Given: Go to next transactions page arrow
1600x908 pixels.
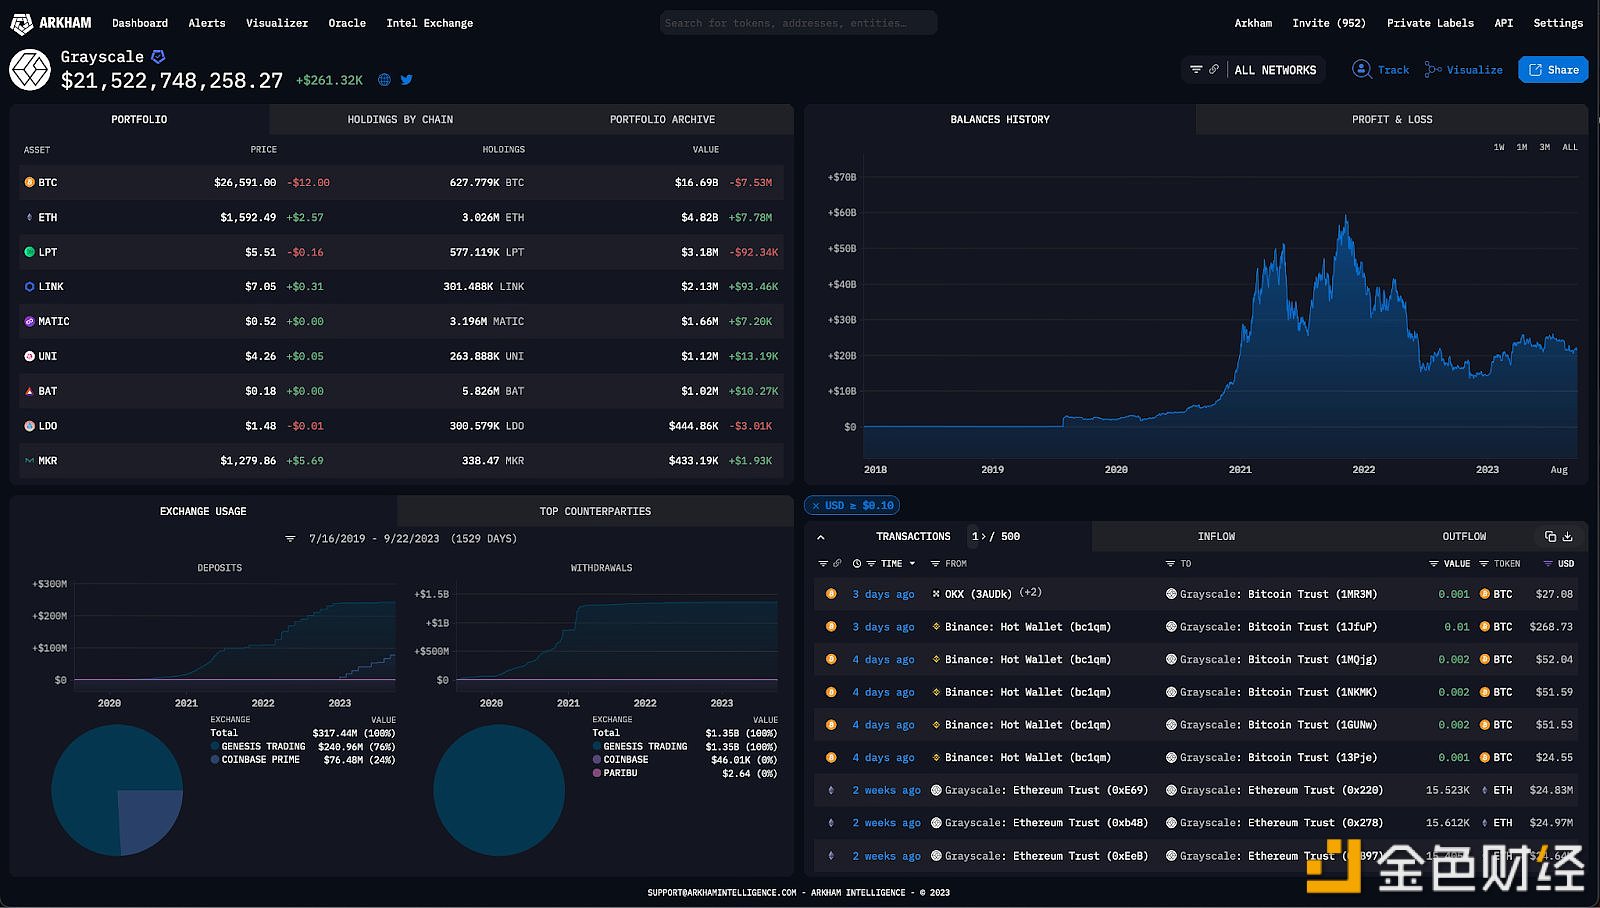Looking at the screenshot, I should pos(984,537).
